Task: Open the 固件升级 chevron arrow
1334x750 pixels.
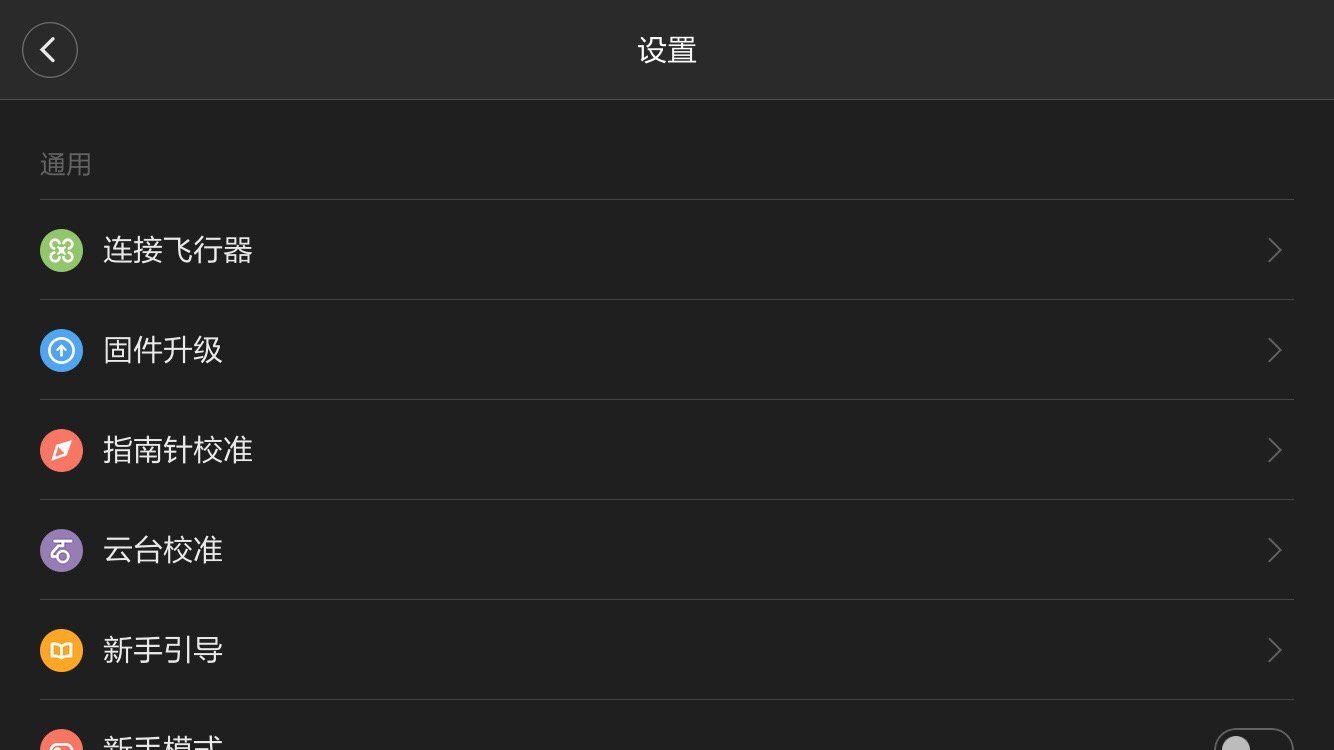Action: (1274, 350)
